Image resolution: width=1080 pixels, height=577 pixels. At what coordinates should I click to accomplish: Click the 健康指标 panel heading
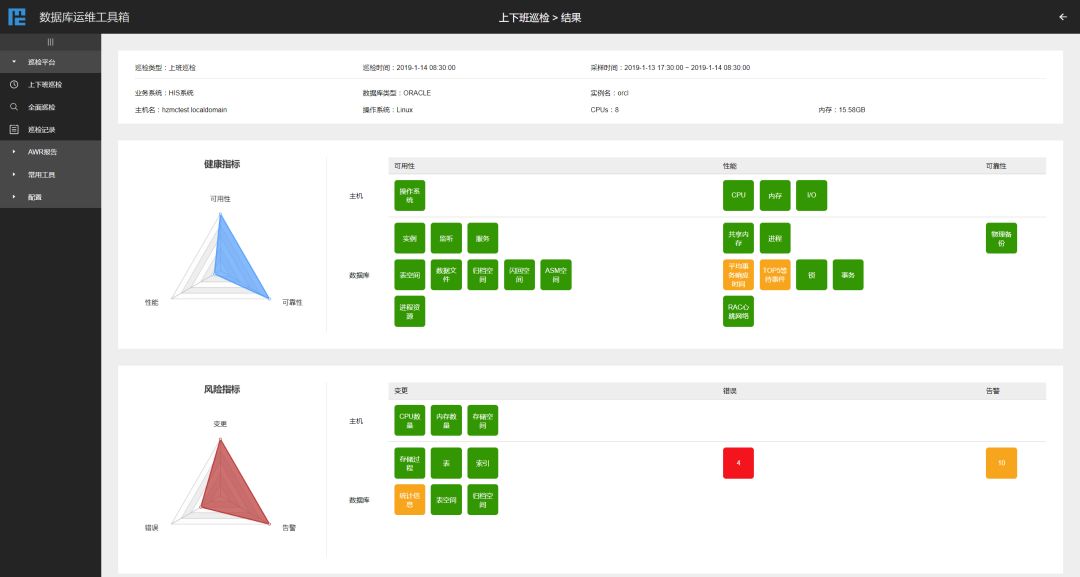pyautogui.click(x=222, y=164)
